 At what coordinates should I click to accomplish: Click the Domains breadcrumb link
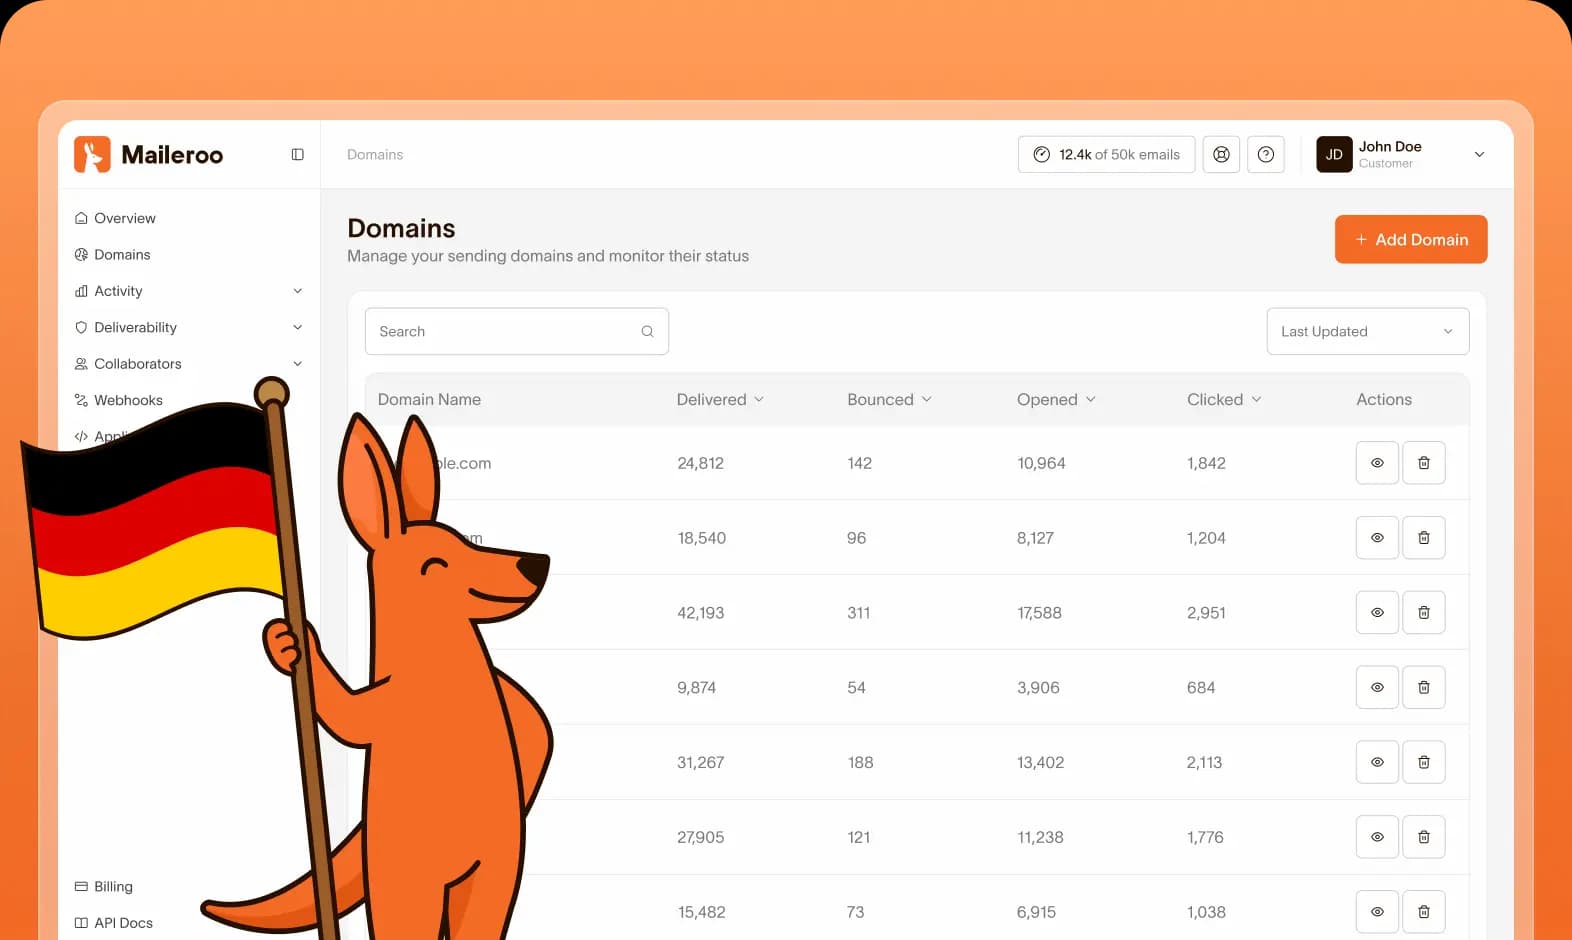pos(375,154)
